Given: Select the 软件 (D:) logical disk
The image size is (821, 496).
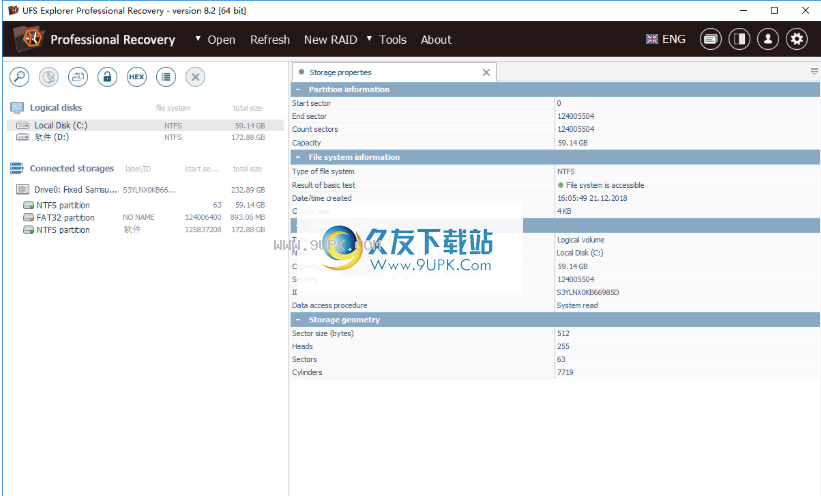Looking at the screenshot, I should coord(146,137).
